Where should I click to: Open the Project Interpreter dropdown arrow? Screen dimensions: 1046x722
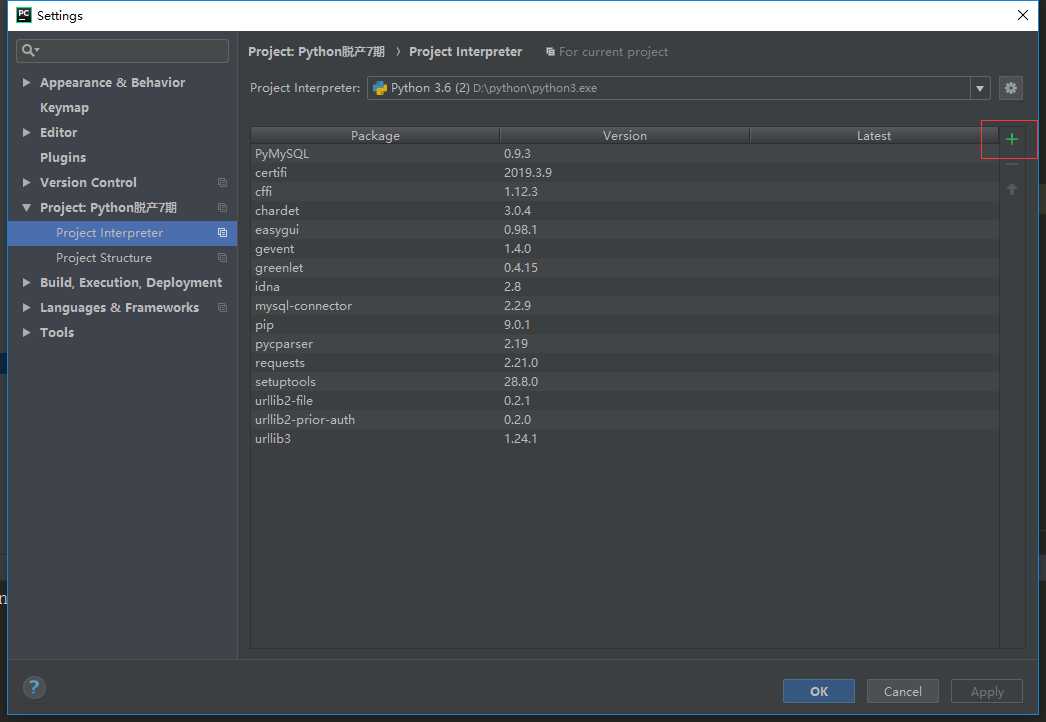(x=979, y=88)
